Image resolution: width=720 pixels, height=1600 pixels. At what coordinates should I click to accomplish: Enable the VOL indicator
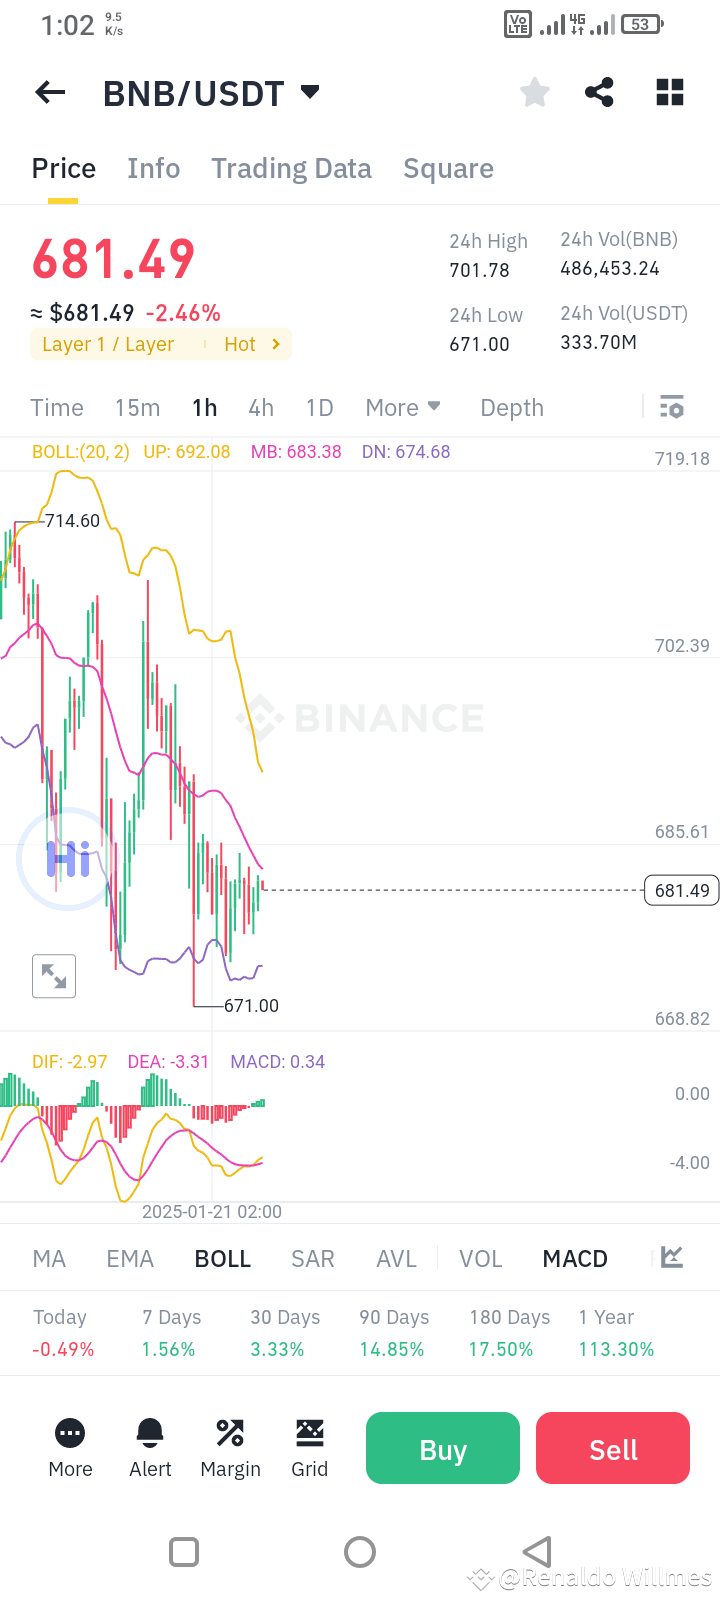coord(480,1258)
